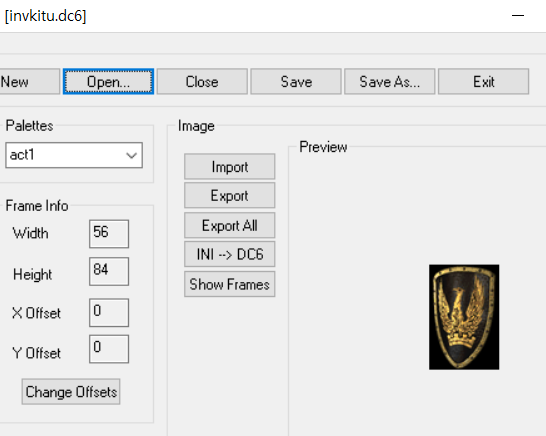Click the New button

tap(29, 81)
